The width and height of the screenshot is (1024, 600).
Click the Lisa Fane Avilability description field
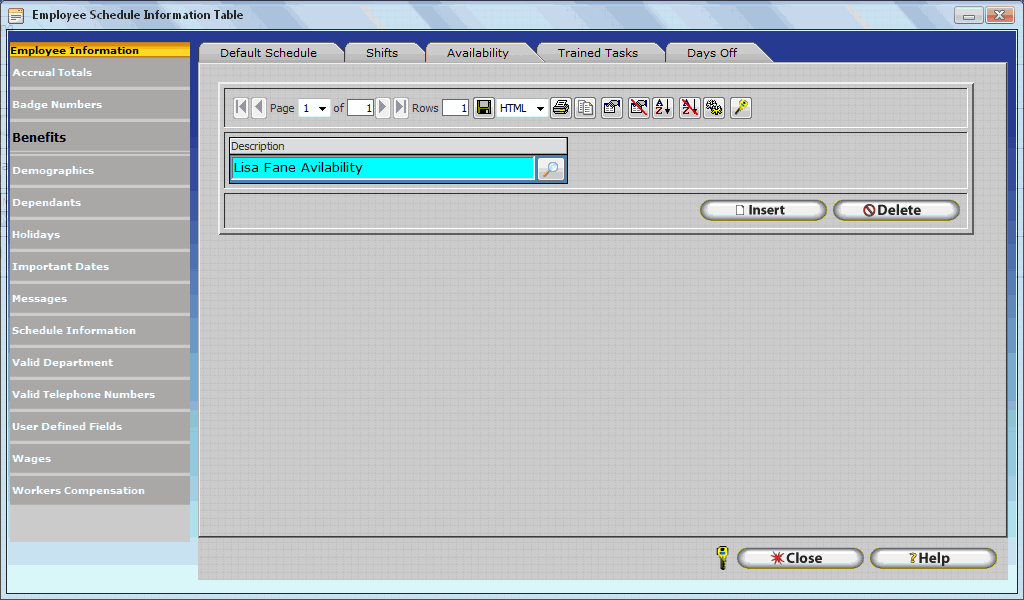[382, 168]
